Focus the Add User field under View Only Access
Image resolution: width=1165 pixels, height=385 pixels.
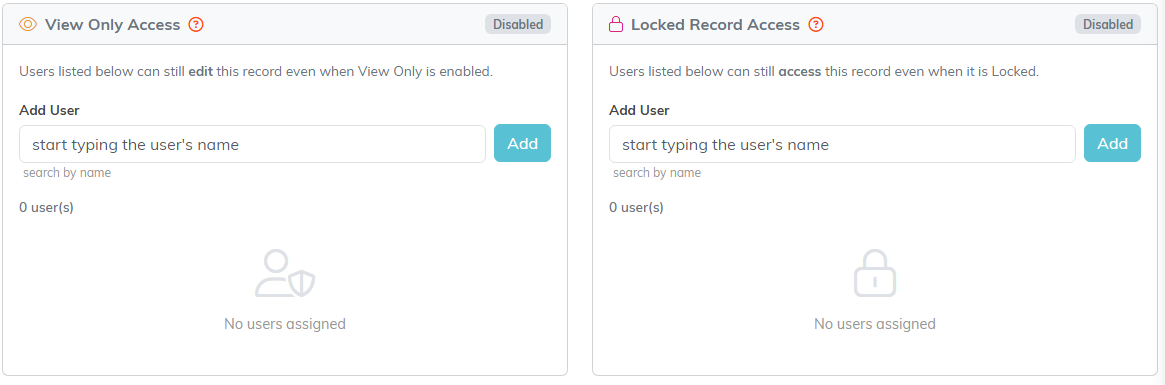click(252, 144)
